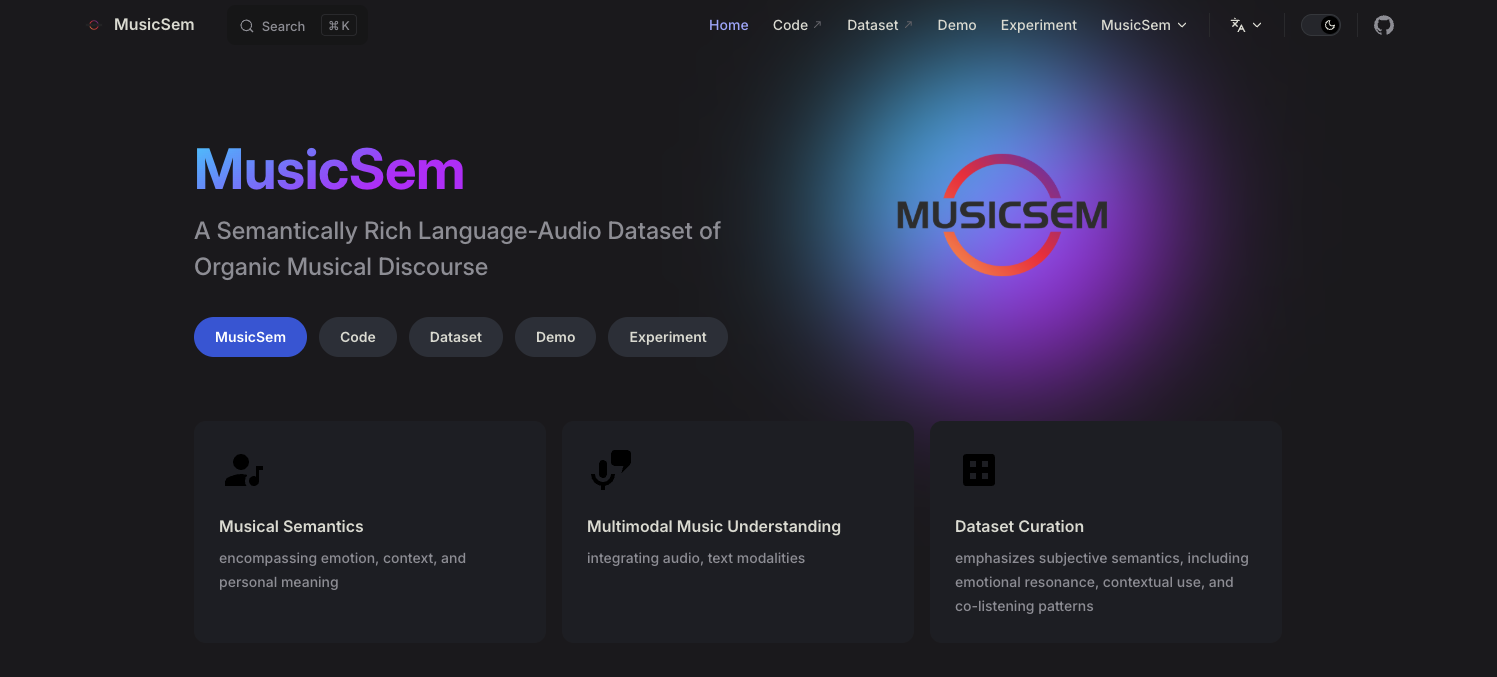Select the Dataset Curation card title

(1019, 526)
